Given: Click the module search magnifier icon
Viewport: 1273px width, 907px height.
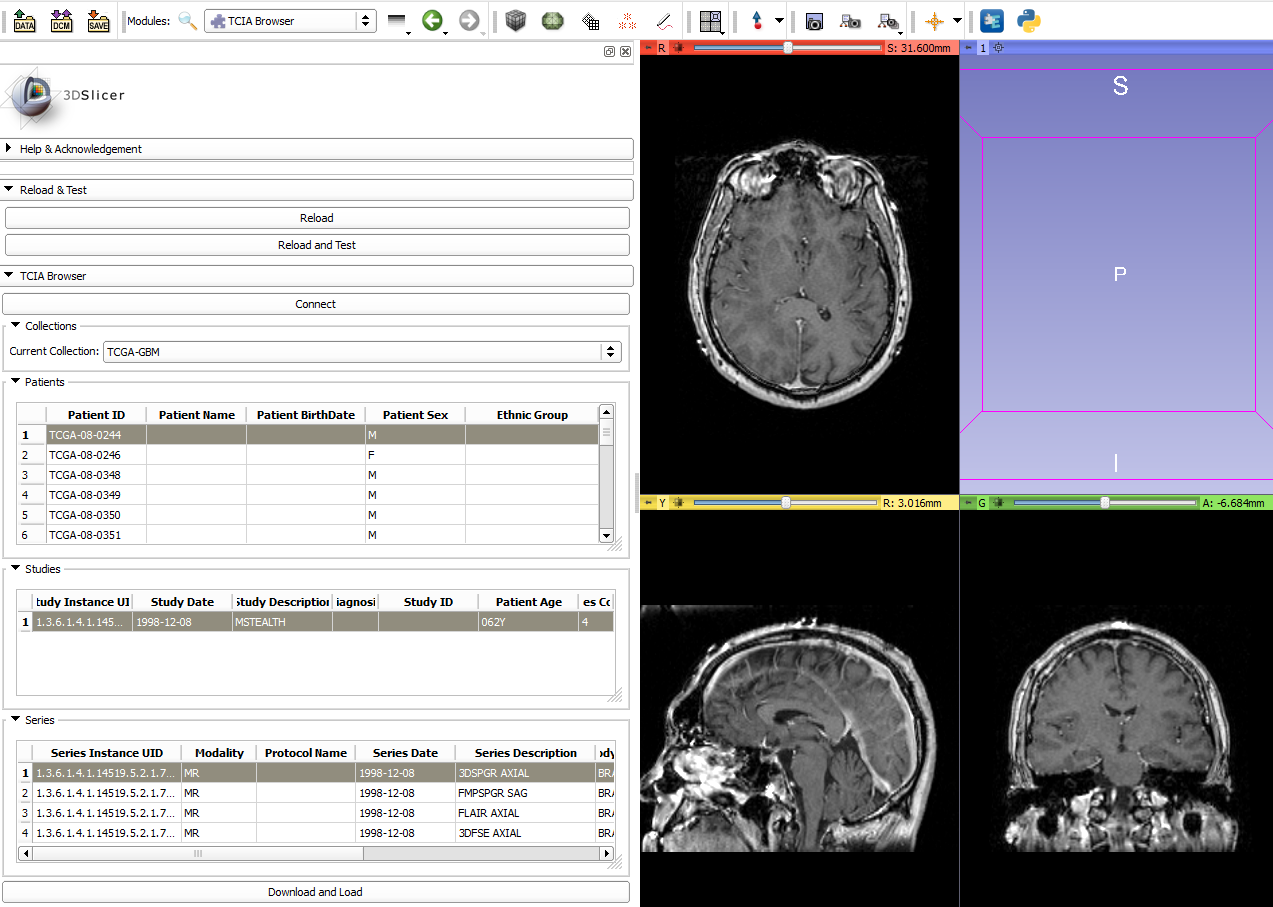Looking at the screenshot, I should click(x=188, y=20).
